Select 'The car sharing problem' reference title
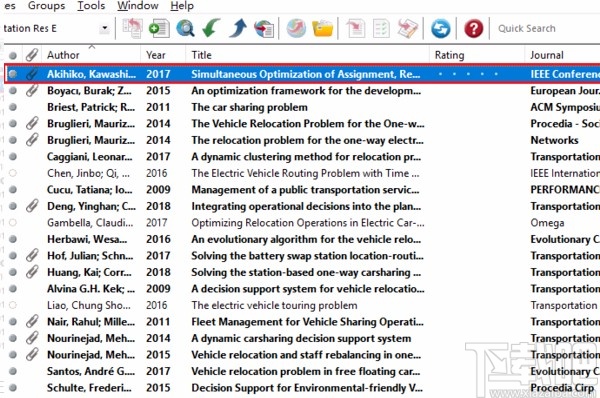Screen dimensions: 600x398 (249, 107)
